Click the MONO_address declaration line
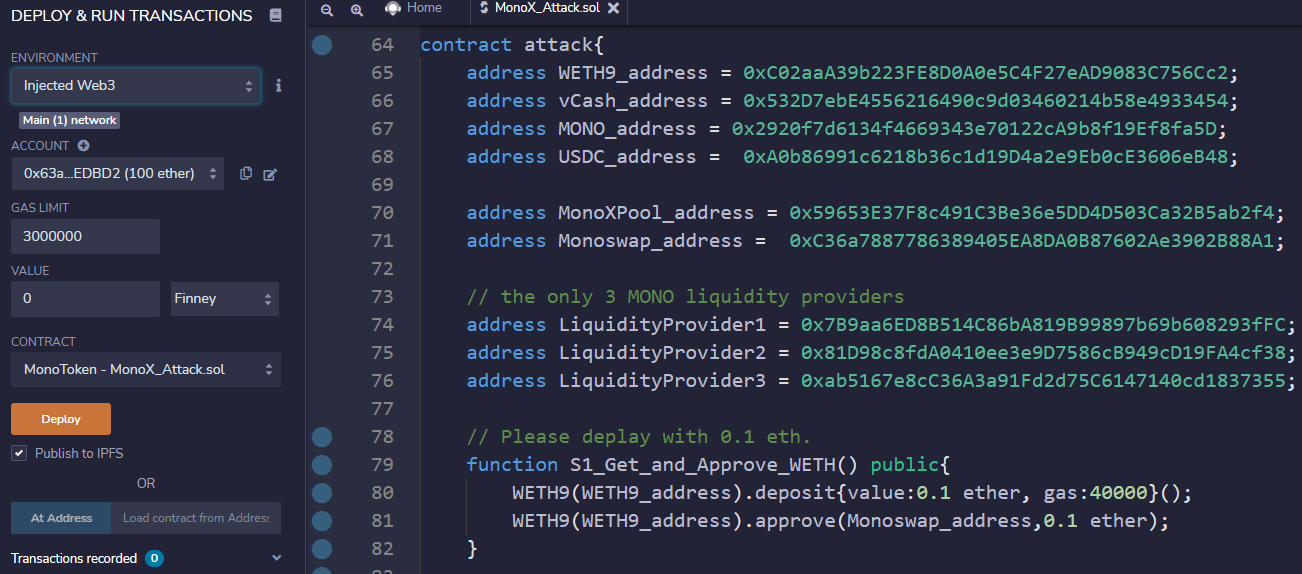This screenshot has width=1302, height=574. (846, 129)
